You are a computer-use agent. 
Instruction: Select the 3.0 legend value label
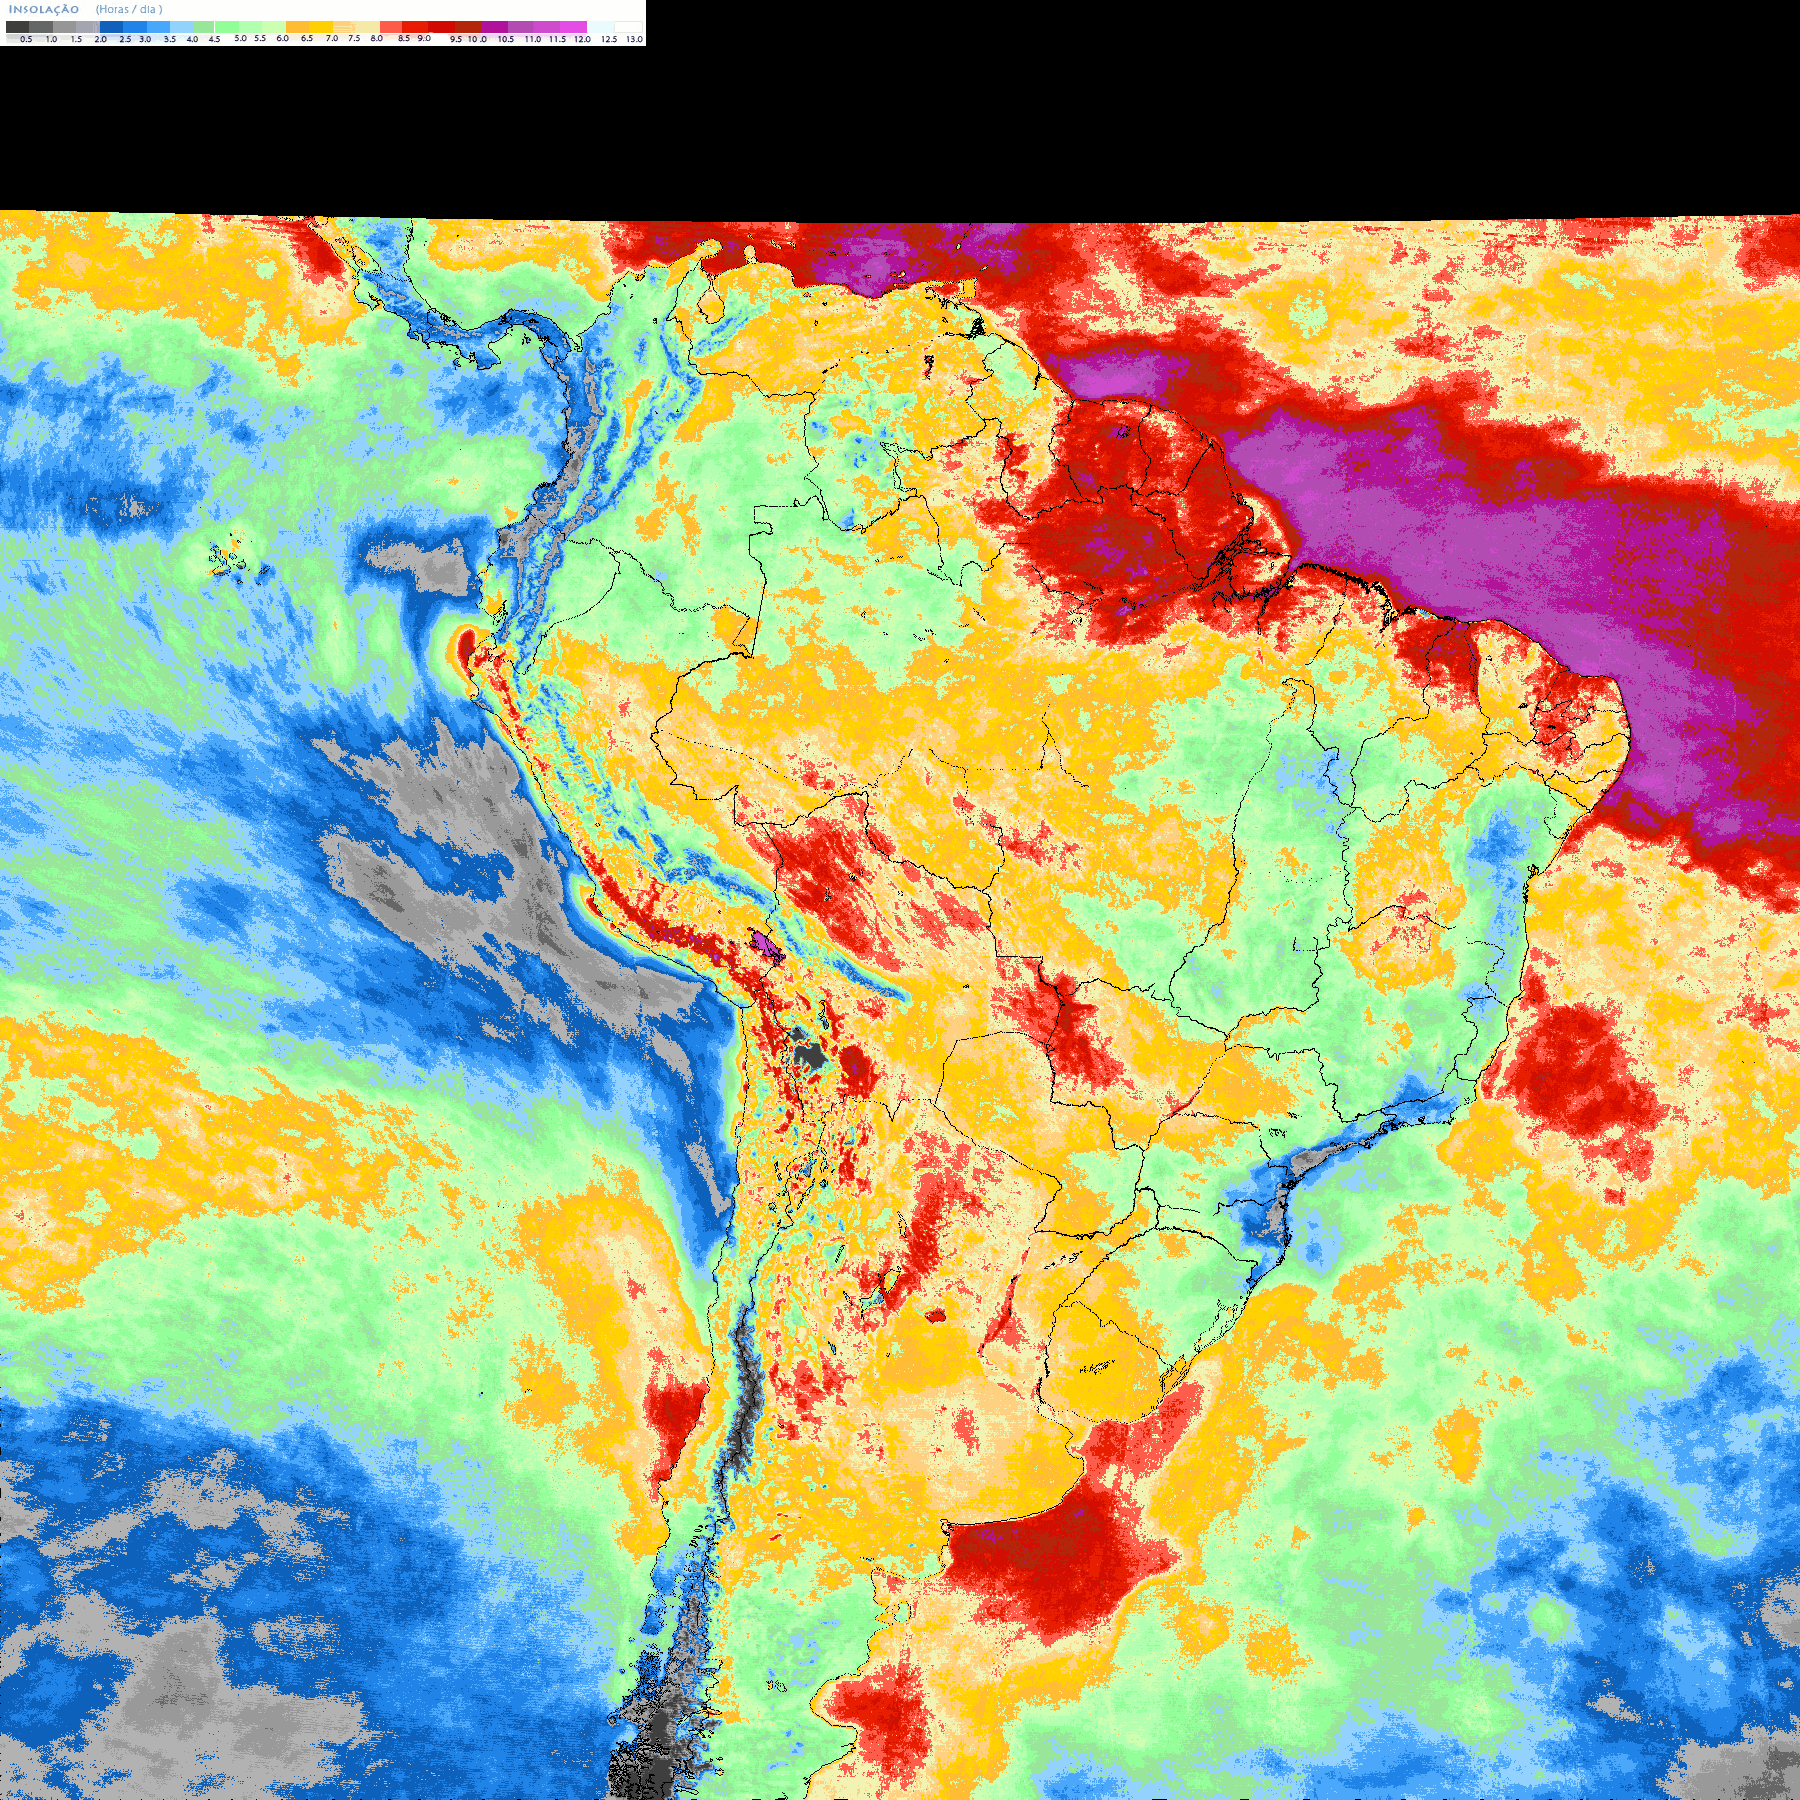[x=145, y=39]
